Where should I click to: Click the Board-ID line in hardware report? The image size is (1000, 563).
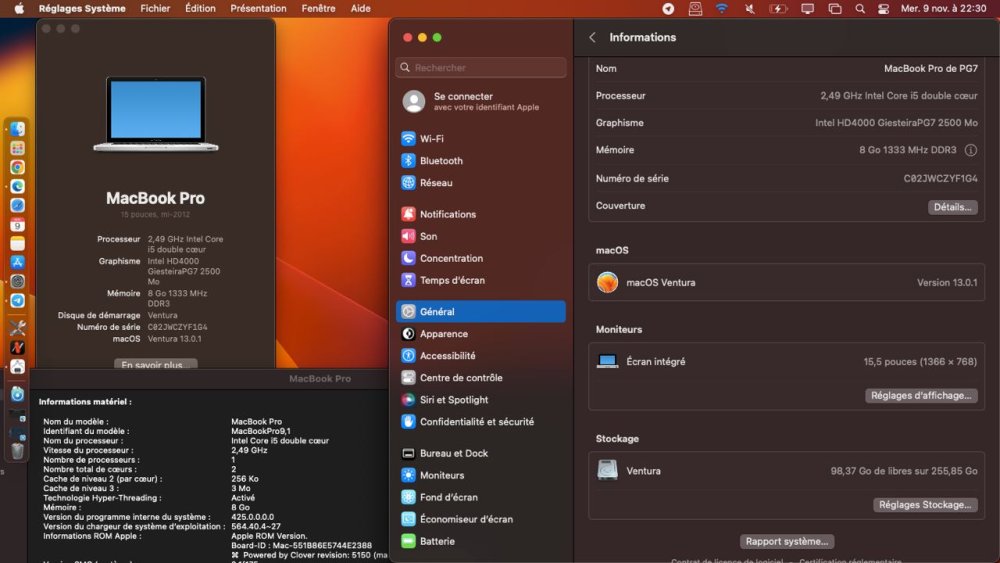tap(301, 545)
